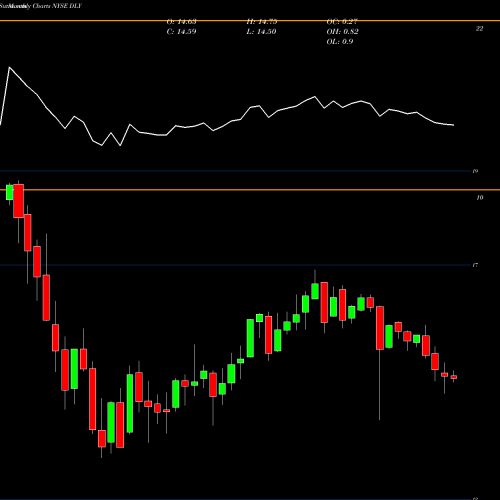
Task: Click the 'OL: 0.9' value
Action: tap(340, 42)
